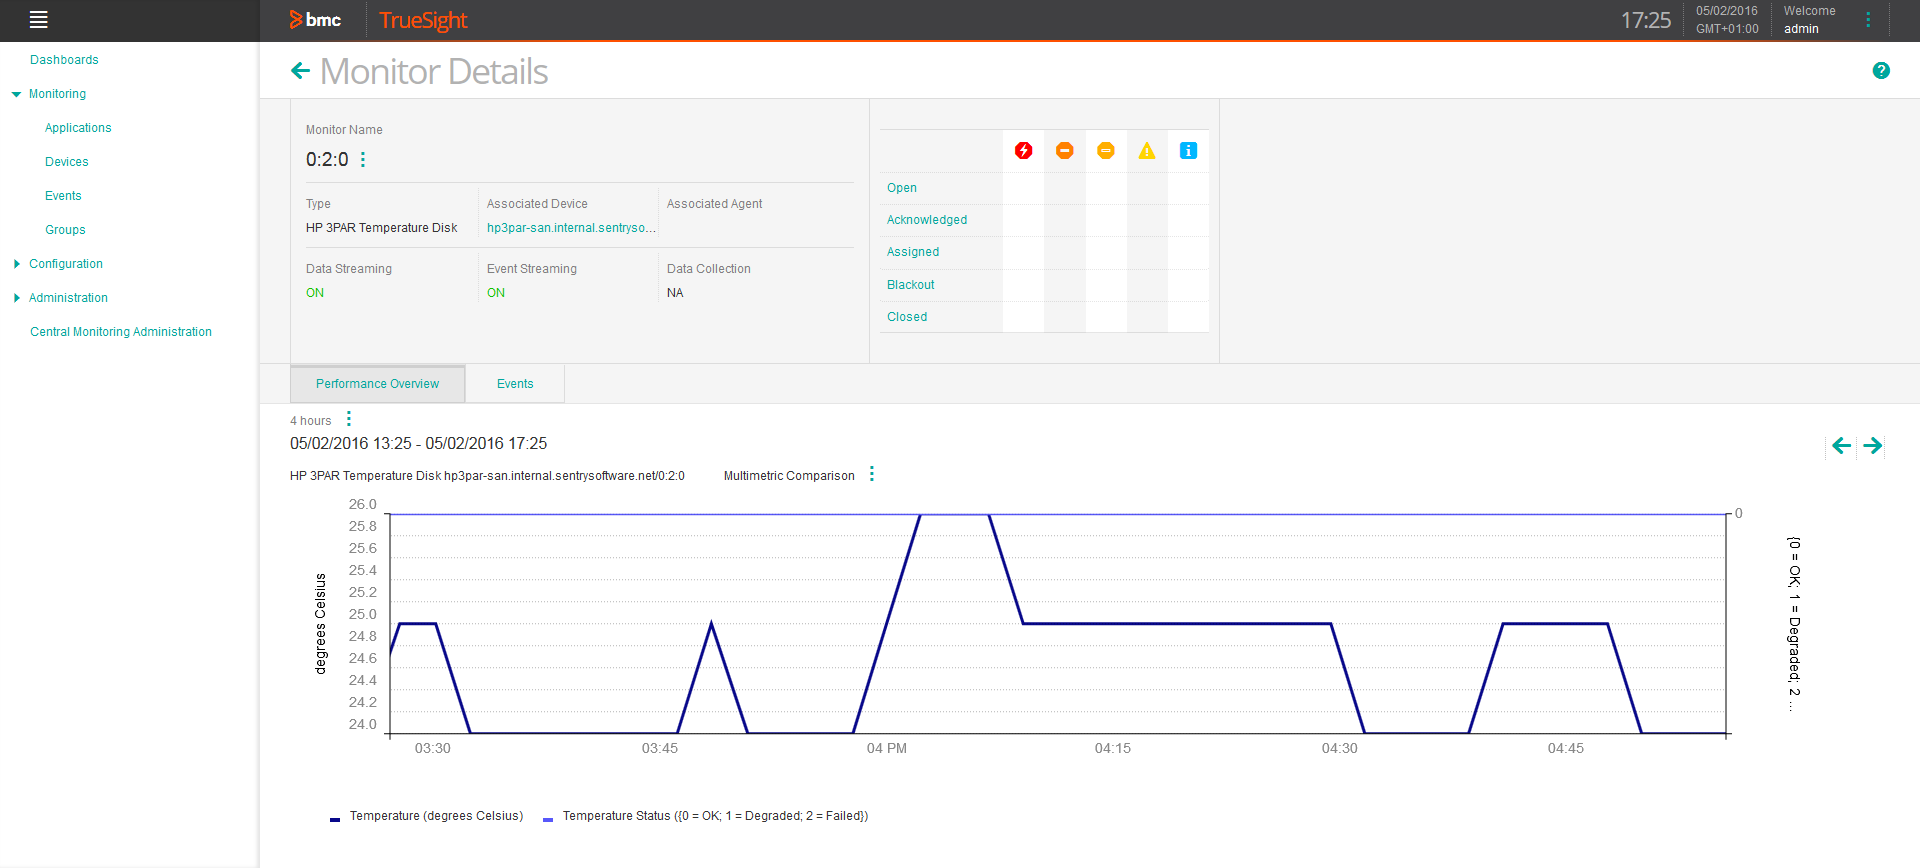
Task: Open Central Monitoring Administration
Action: pos(121,332)
